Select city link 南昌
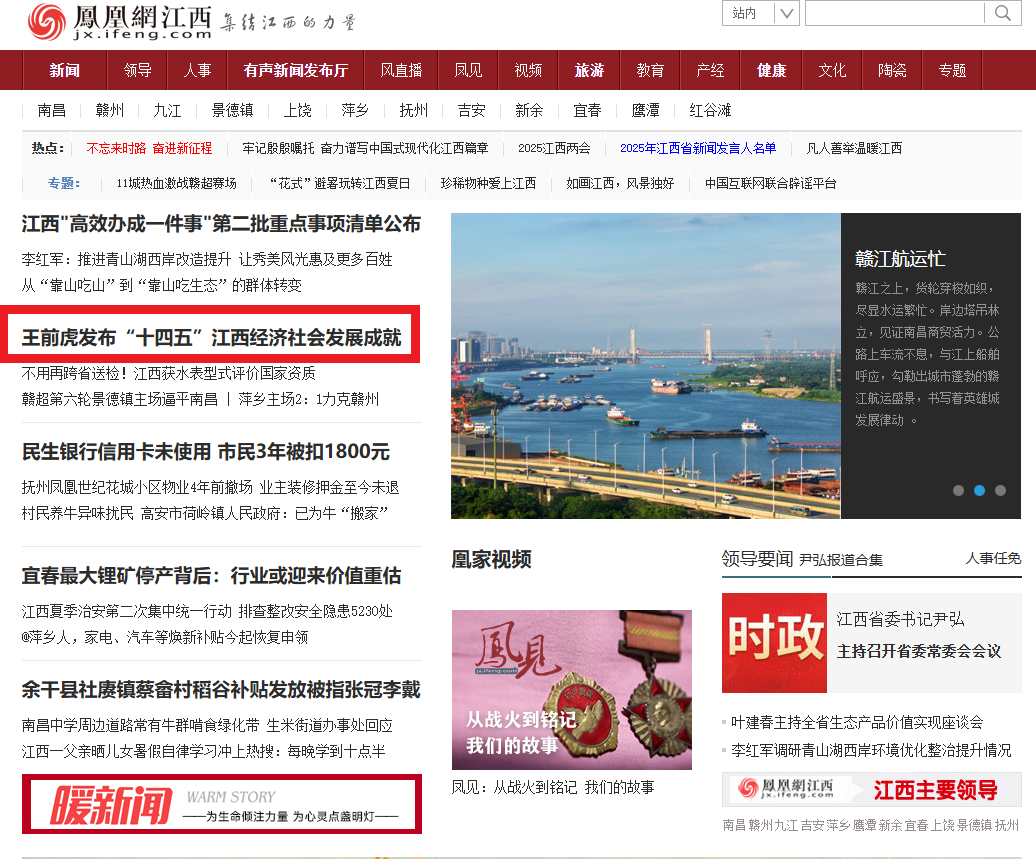Viewport: 1036px width, 859px height. click(52, 110)
